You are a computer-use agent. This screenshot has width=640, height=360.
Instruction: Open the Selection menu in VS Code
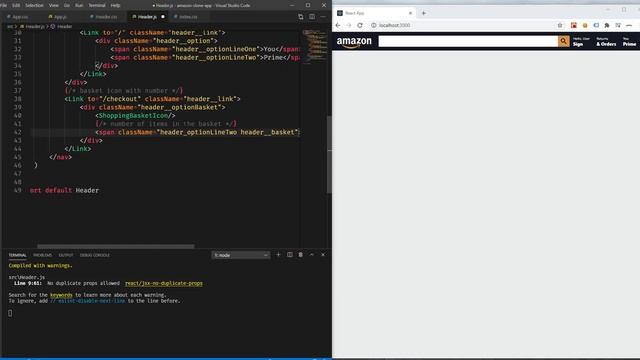pyautogui.click(x=34, y=5)
